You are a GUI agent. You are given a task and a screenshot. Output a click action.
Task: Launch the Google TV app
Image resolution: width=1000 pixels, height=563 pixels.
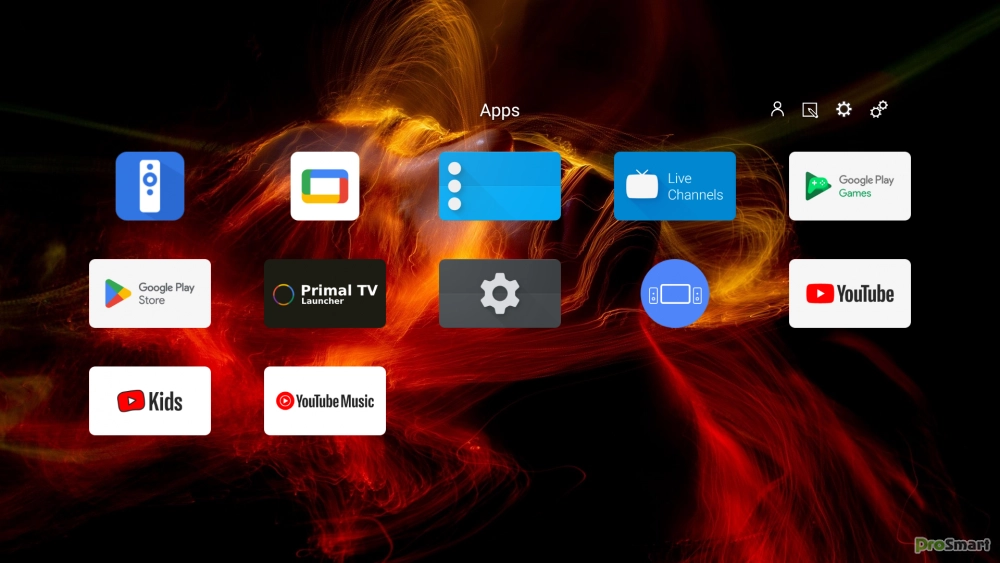point(325,186)
